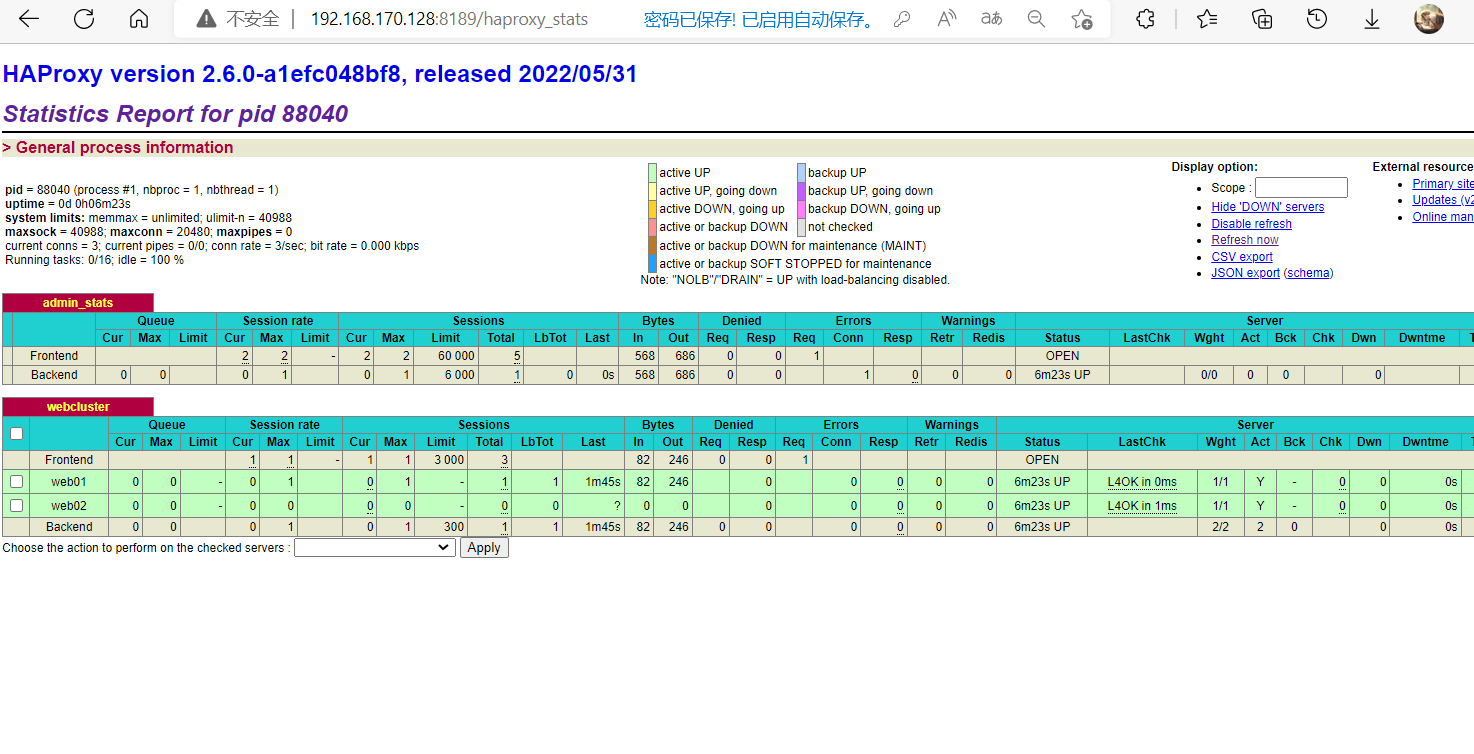Open the Primary site link
Viewport: 1474px width, 754px height.
tap(1443, 184)
